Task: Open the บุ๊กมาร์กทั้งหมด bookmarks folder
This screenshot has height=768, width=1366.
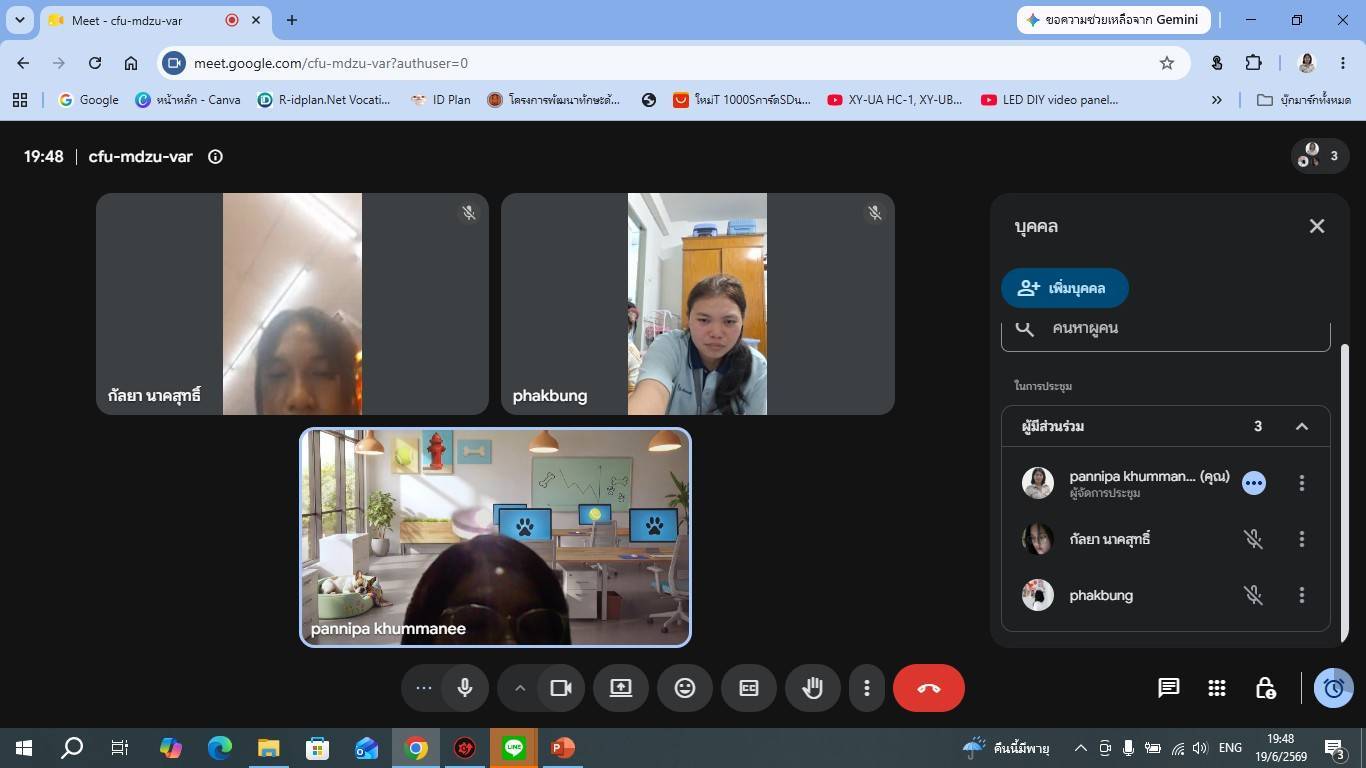Action: (1303, 100)
